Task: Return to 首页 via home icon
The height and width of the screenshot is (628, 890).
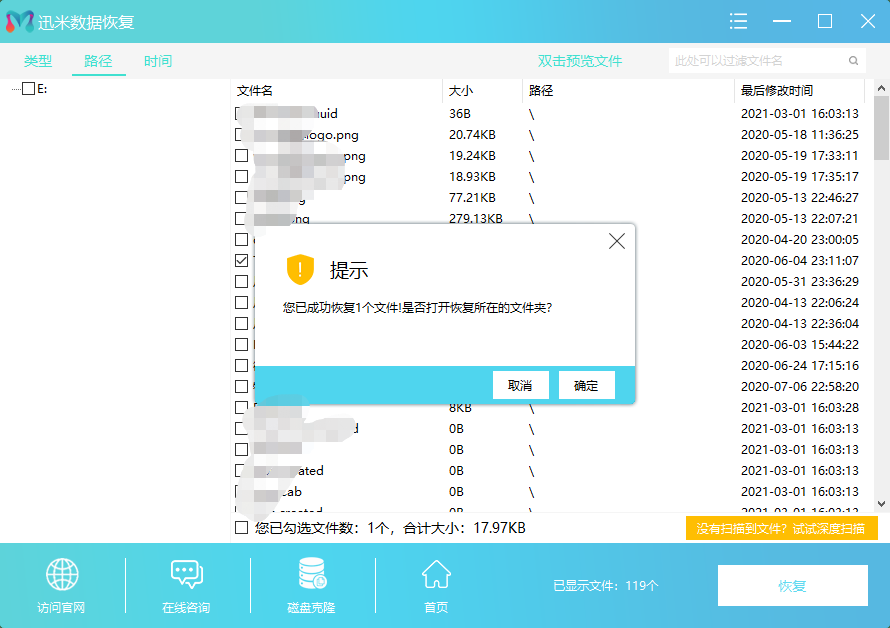Action: click(x=435, y=573)
